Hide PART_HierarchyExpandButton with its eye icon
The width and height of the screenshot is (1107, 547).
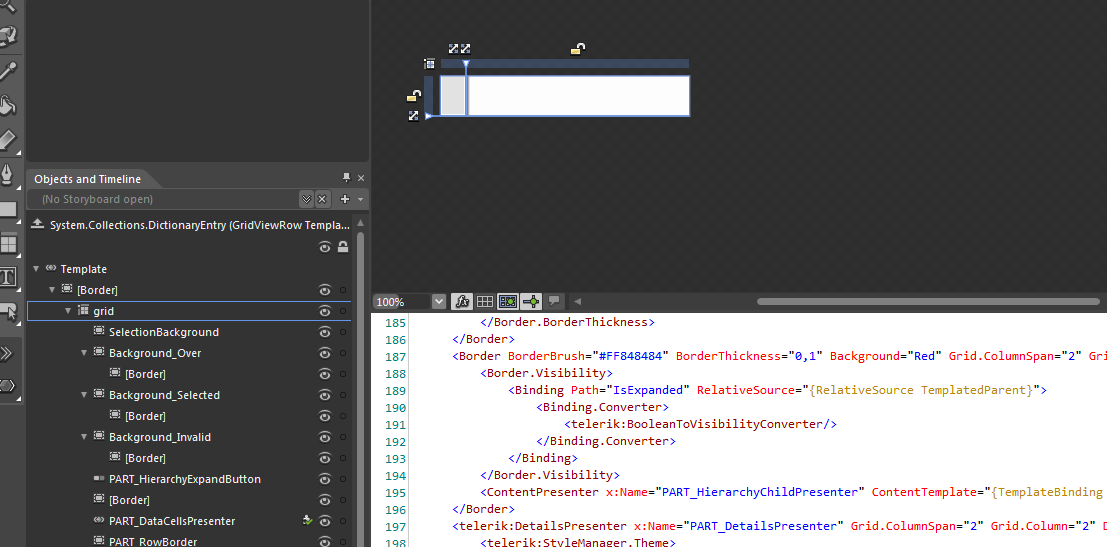(325, 479)
